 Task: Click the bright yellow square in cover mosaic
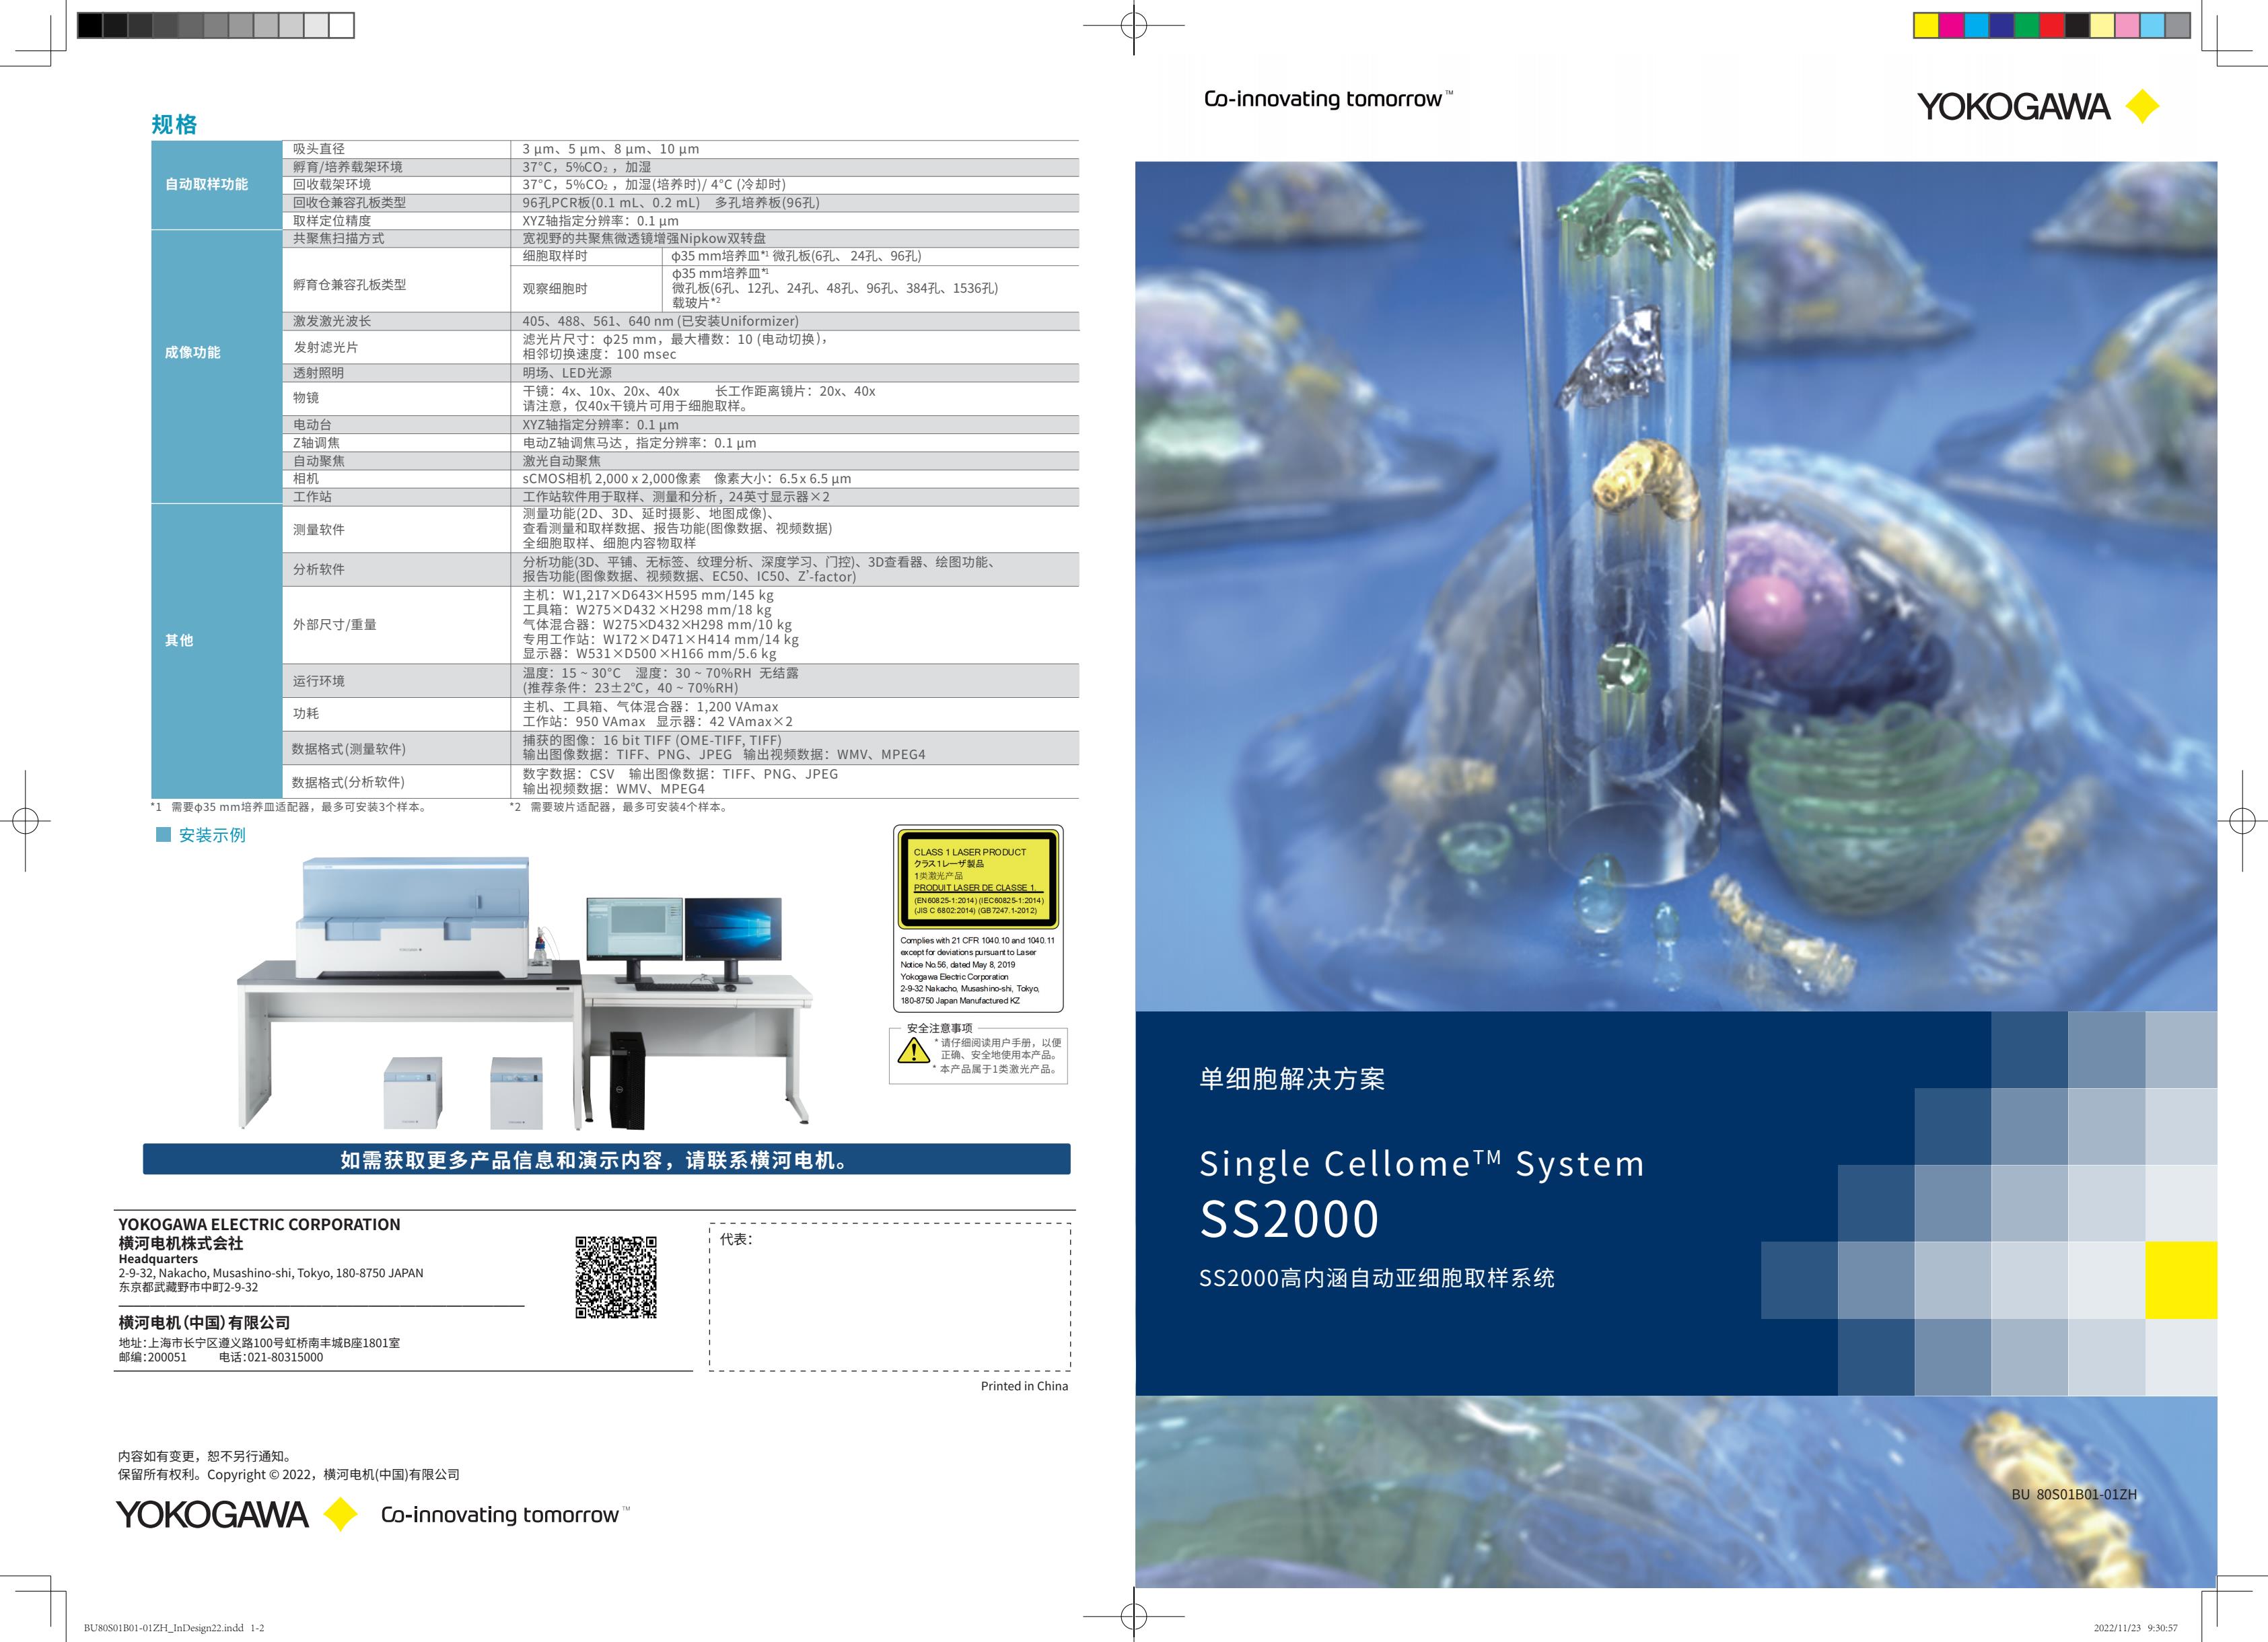pos(2181,1280)
